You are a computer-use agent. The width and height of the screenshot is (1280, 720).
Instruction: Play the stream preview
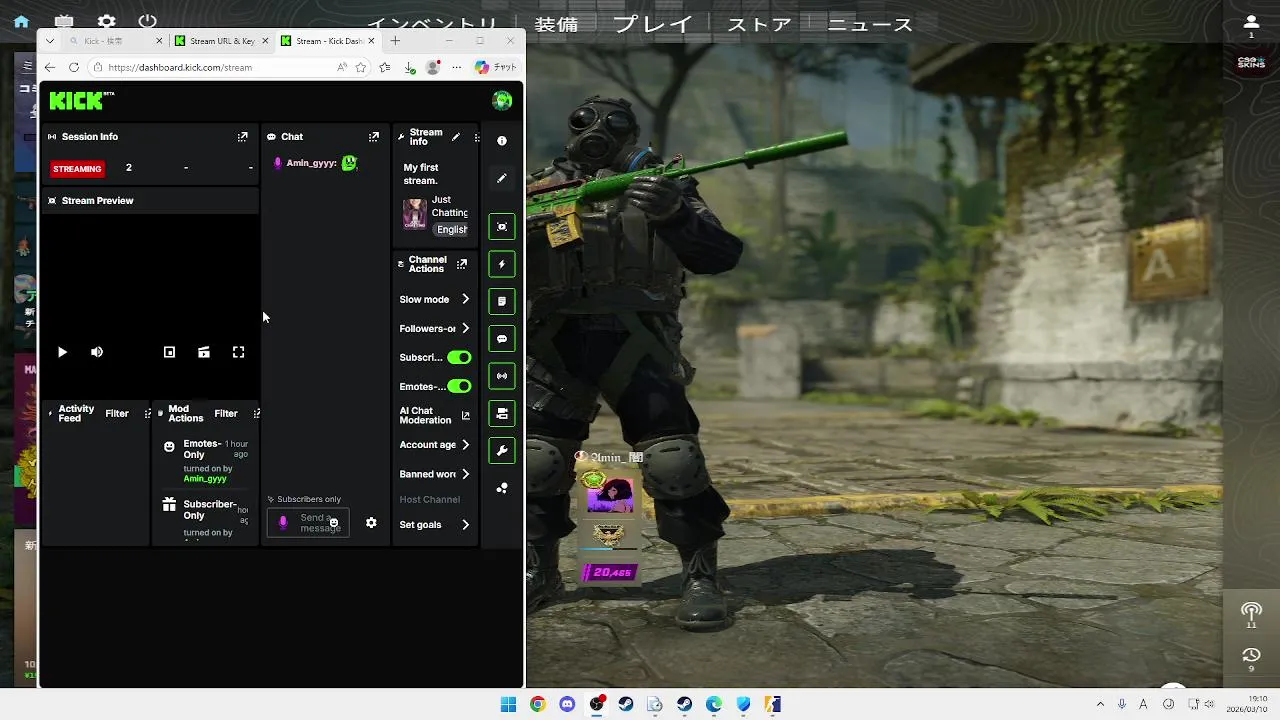point(62,352)
